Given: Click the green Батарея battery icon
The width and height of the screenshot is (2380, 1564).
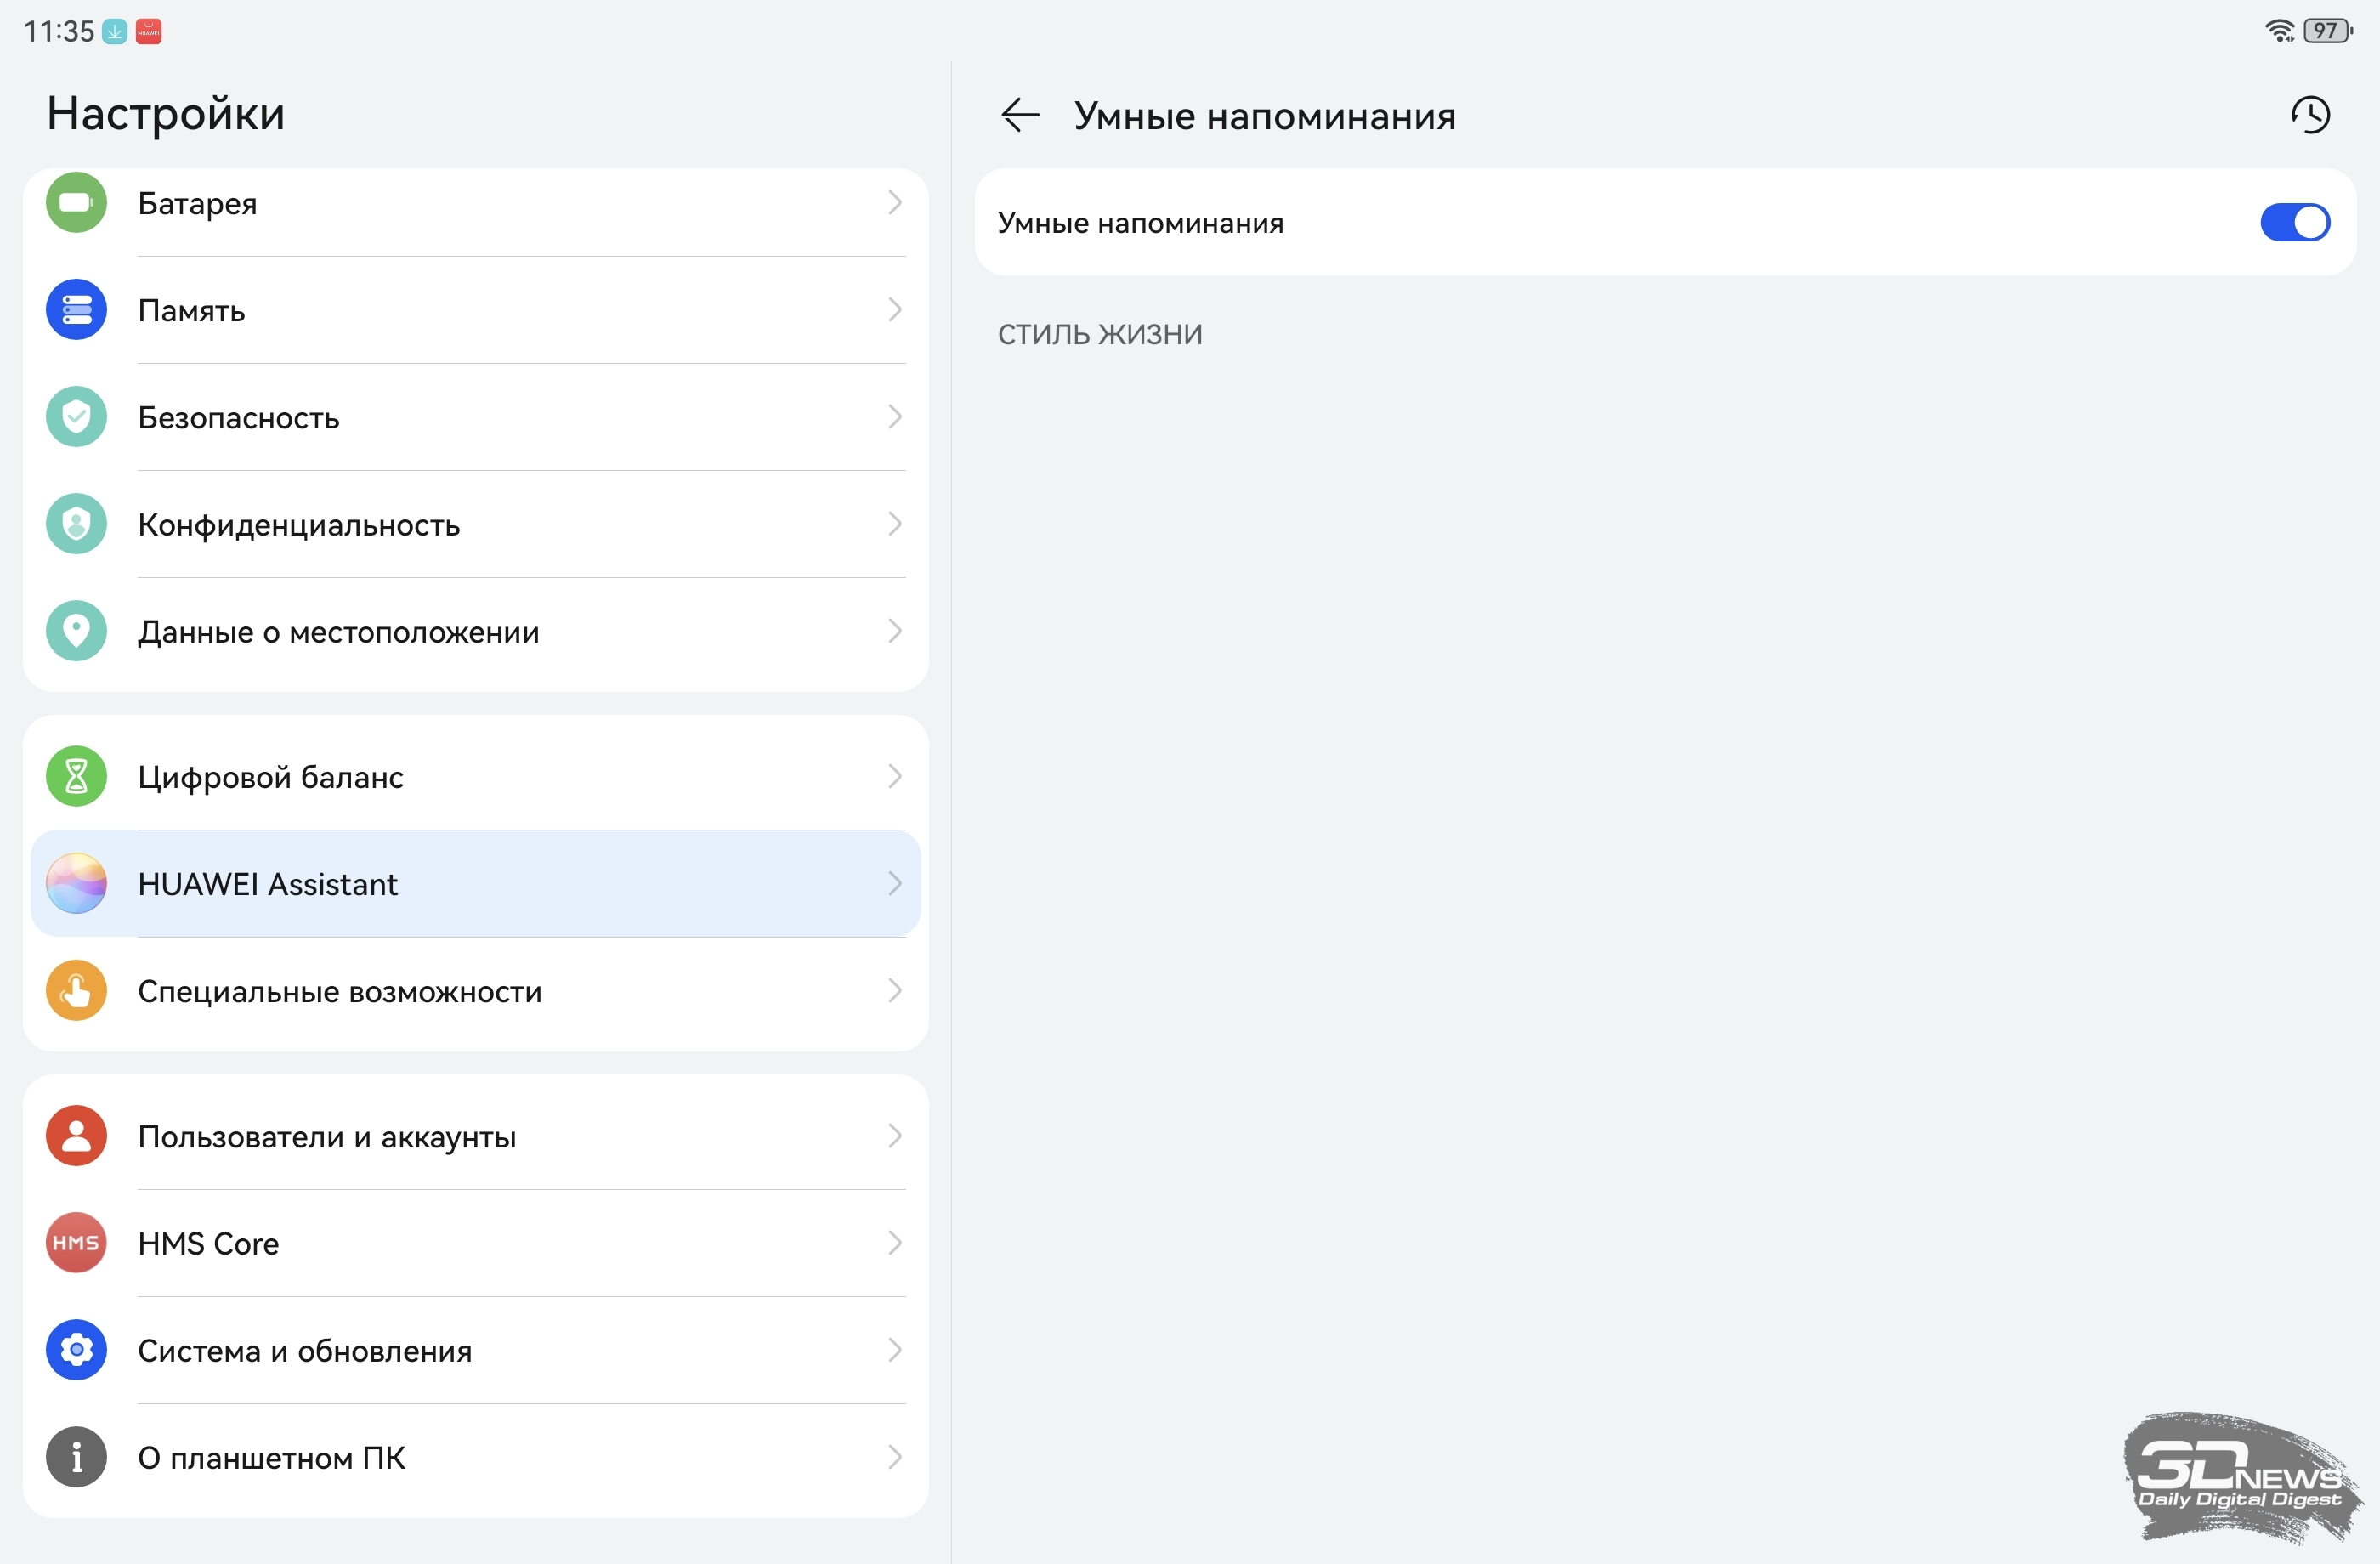Looking at the screenshot, I should tap(76, 203).
